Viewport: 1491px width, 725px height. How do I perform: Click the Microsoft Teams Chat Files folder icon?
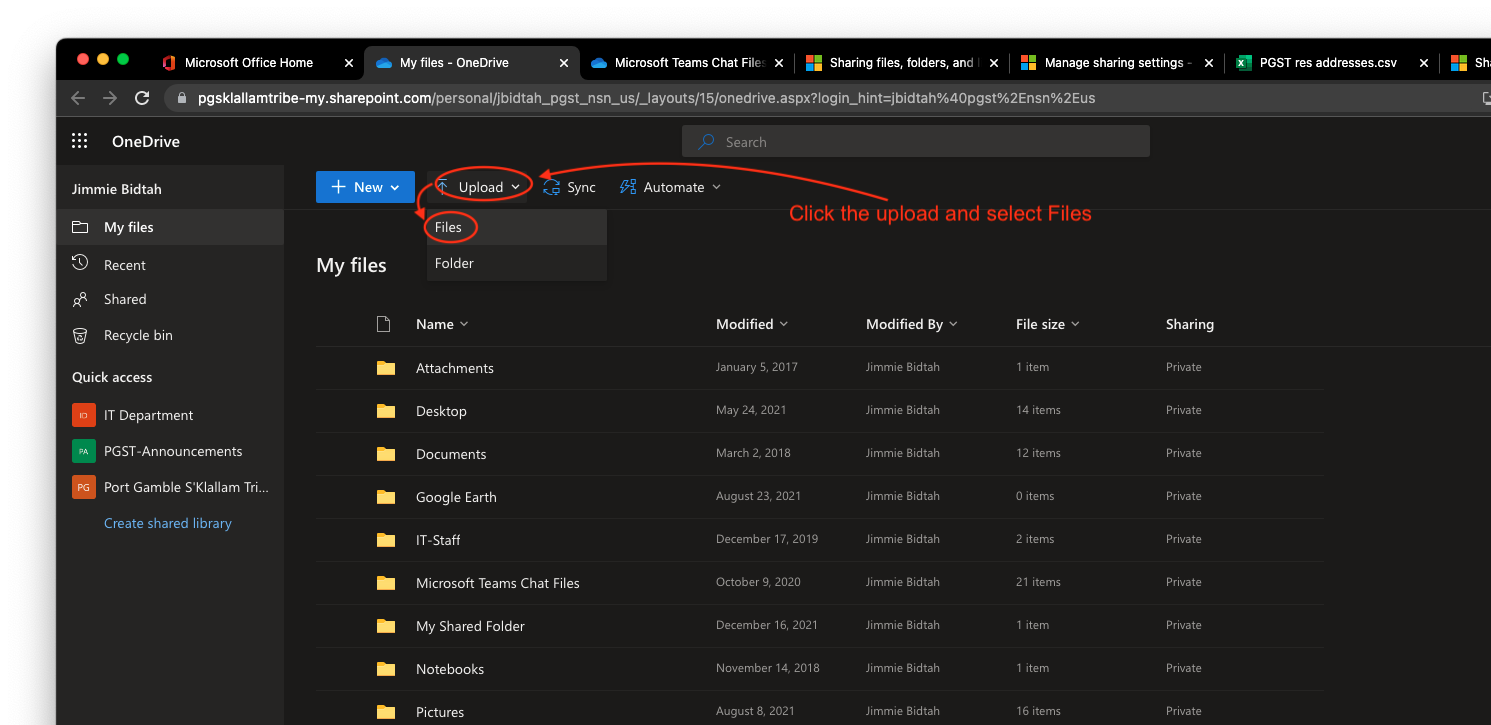point(386,583)
